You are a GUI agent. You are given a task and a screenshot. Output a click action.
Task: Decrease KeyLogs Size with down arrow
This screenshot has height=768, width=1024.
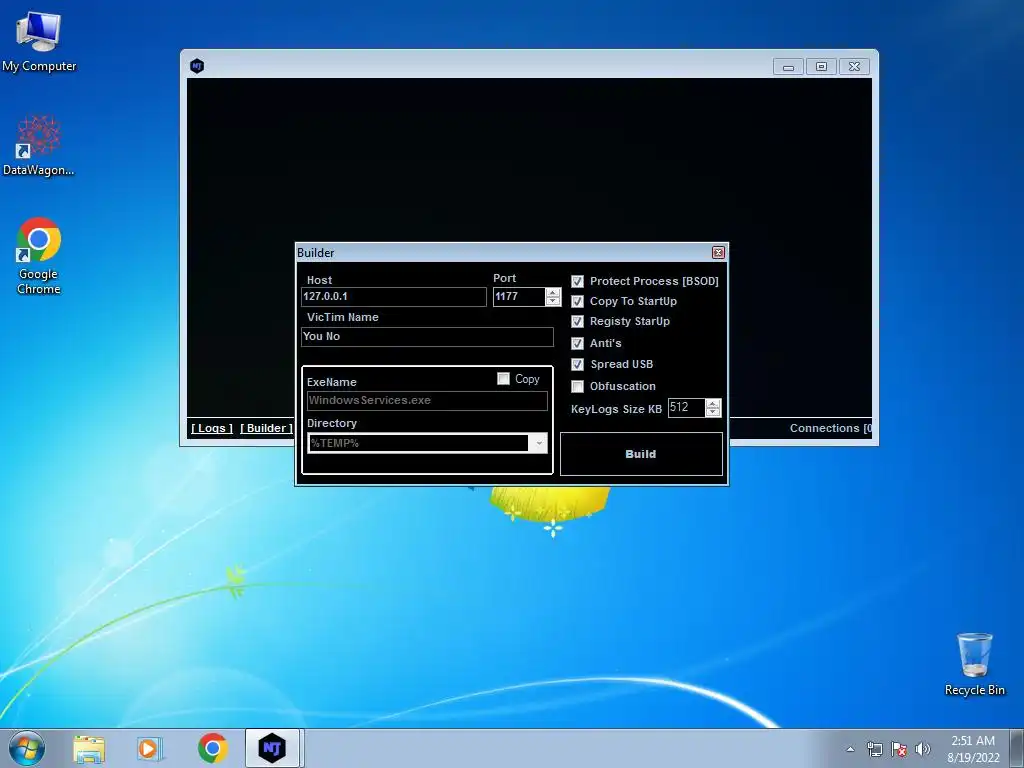[713, 412]
